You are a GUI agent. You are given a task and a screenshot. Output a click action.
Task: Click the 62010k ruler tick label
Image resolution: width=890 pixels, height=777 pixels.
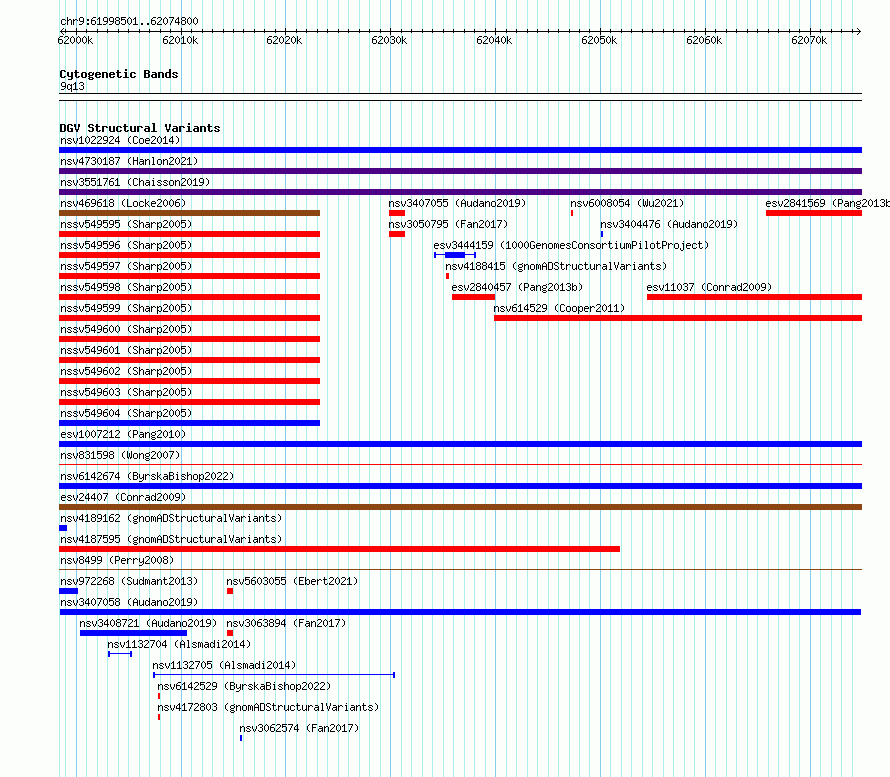(180, 40)
